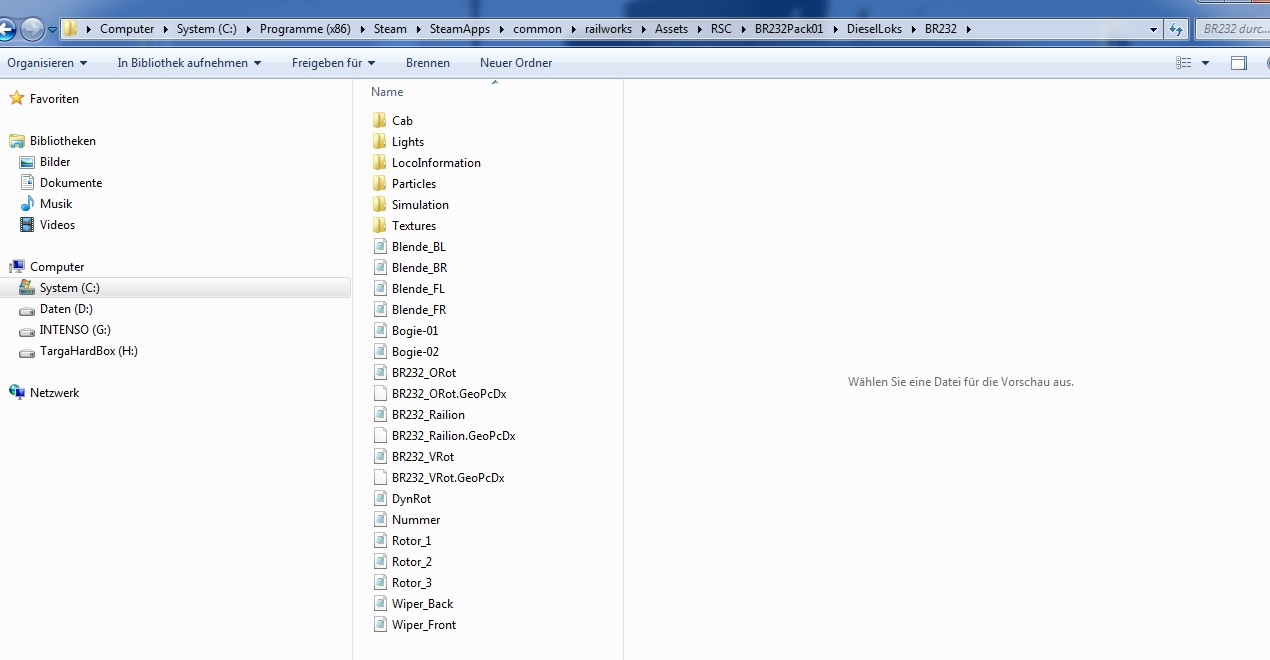Select the LocoInformation folder icon
Image resolution: width=1270 pixels, height=660 pixels.
379,162
